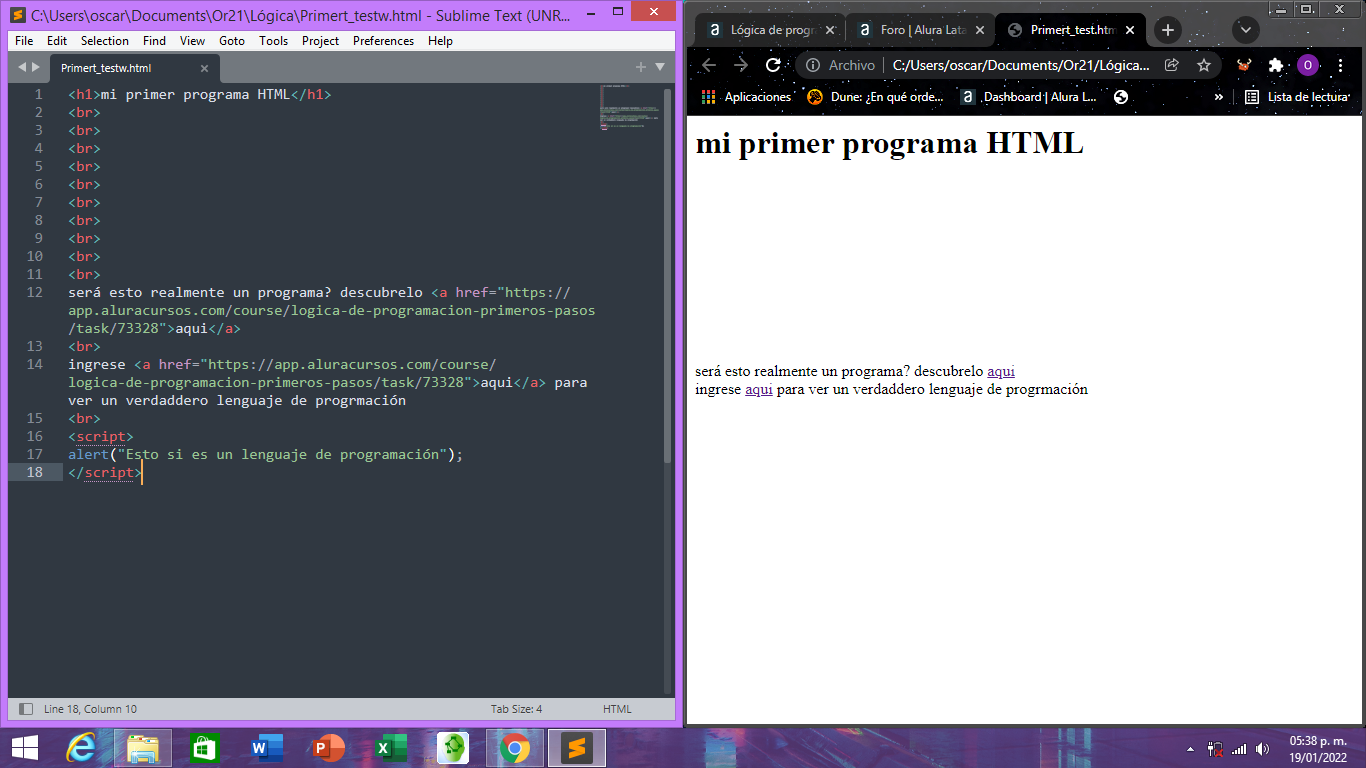Image resolution: width=1366 pixels, height=768 pixels.
Task: Open the Tab Size: 4 selector
Action: (516, 709)
